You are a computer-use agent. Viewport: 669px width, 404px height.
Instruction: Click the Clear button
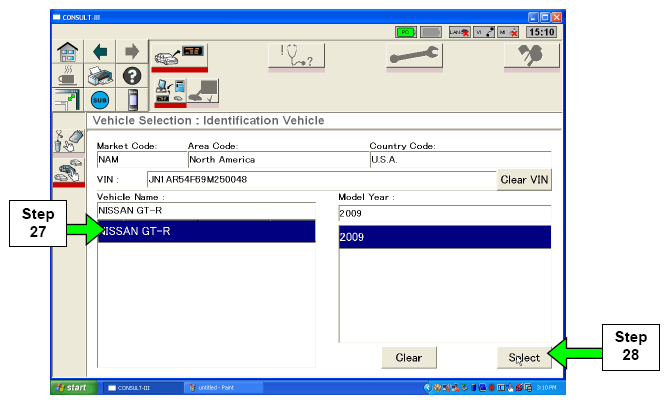408,357
